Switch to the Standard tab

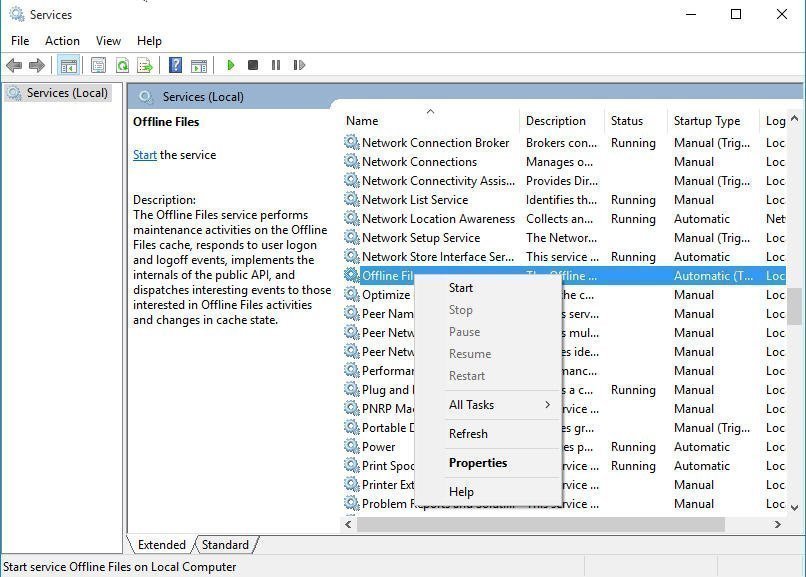tap(225, 545)
